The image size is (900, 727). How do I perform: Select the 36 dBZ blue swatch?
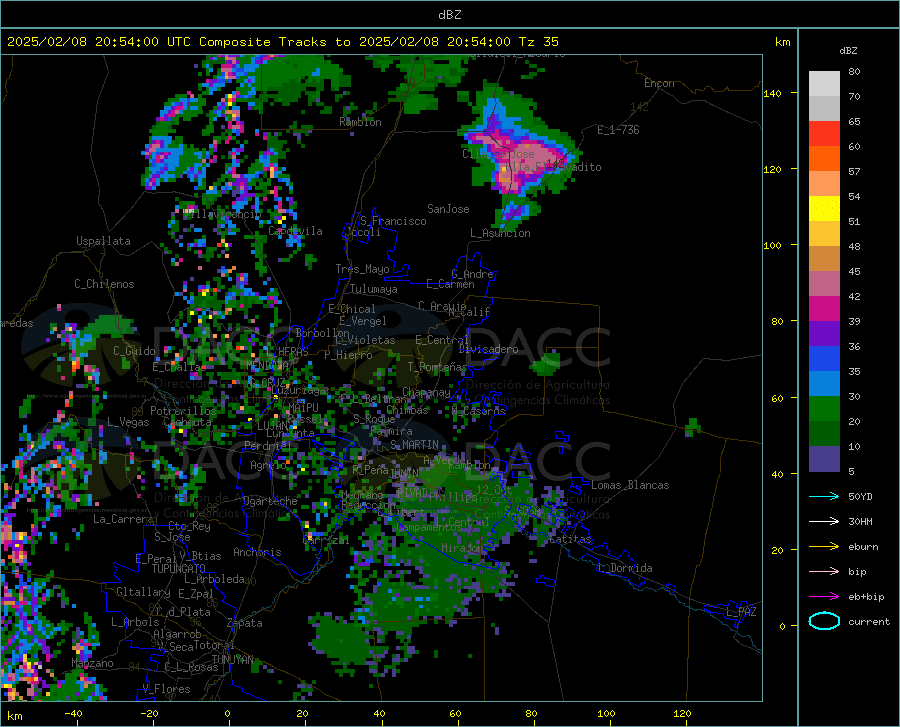point(824,358)
